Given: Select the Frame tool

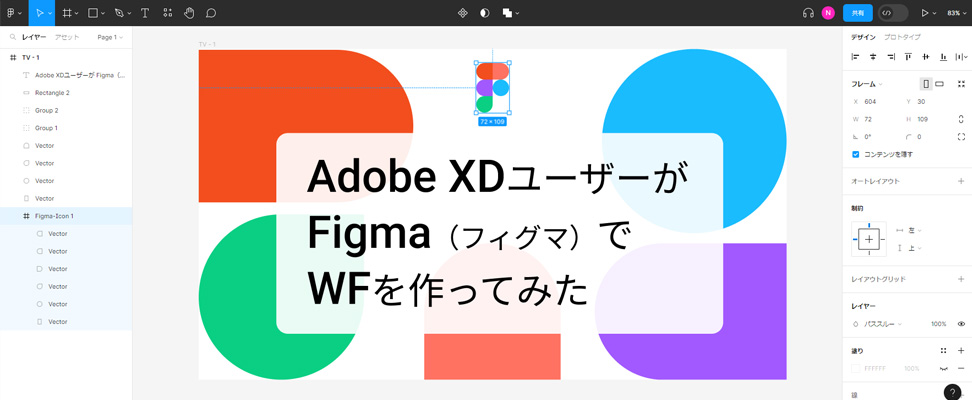Looking at the screenshot, I should 67,12.
